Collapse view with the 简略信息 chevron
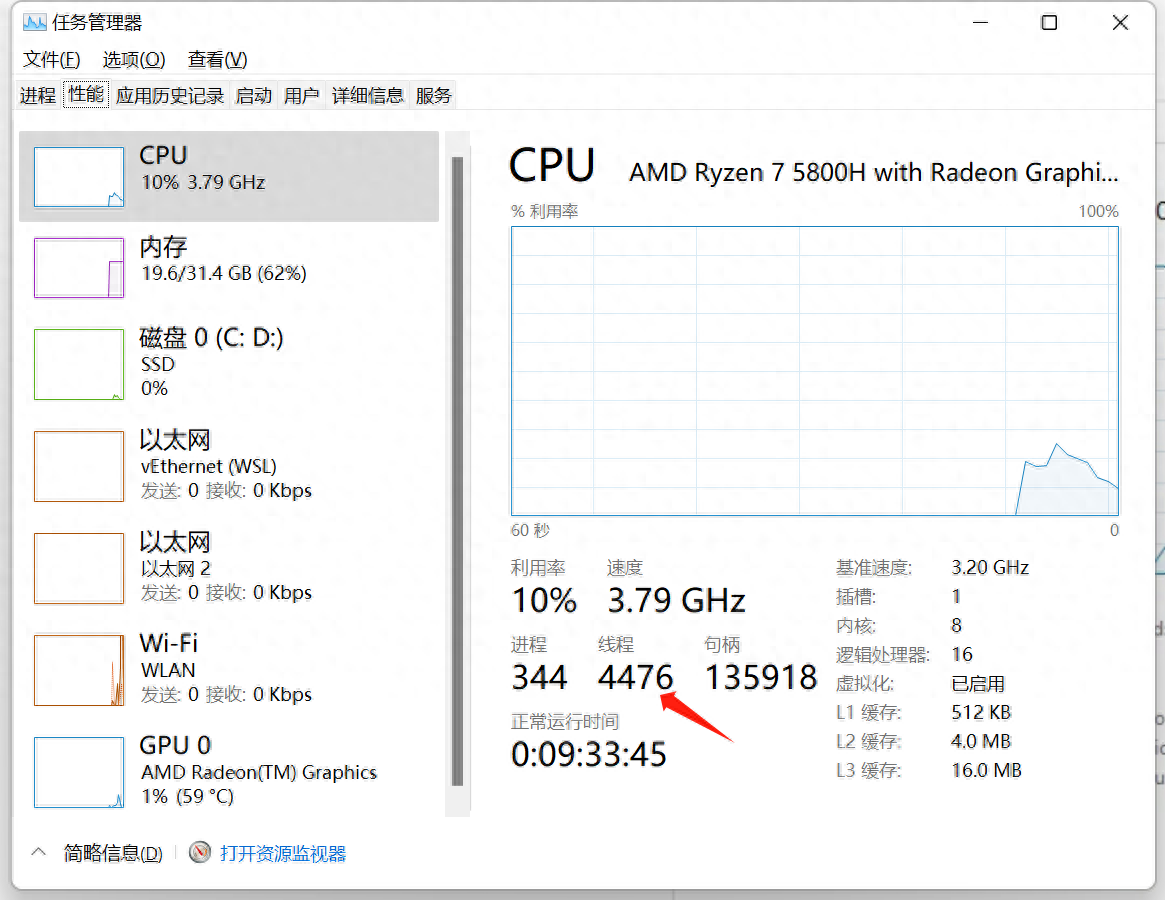The image size is (1165, 900). (x=39, y=852)
